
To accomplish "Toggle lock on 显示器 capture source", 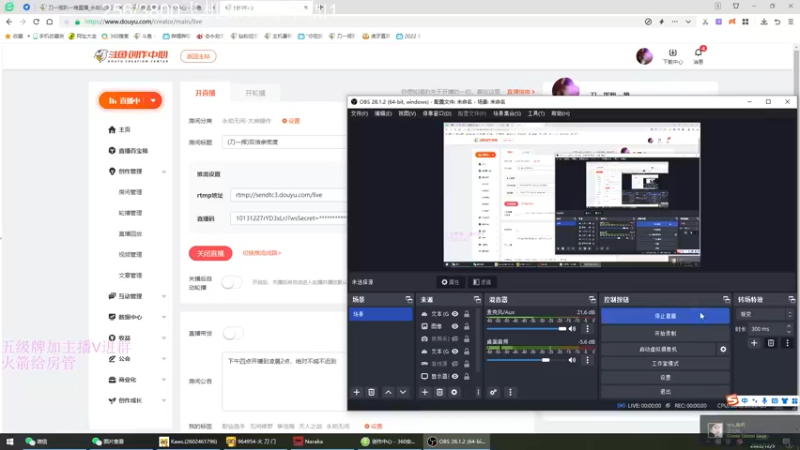I will point(466,377).
